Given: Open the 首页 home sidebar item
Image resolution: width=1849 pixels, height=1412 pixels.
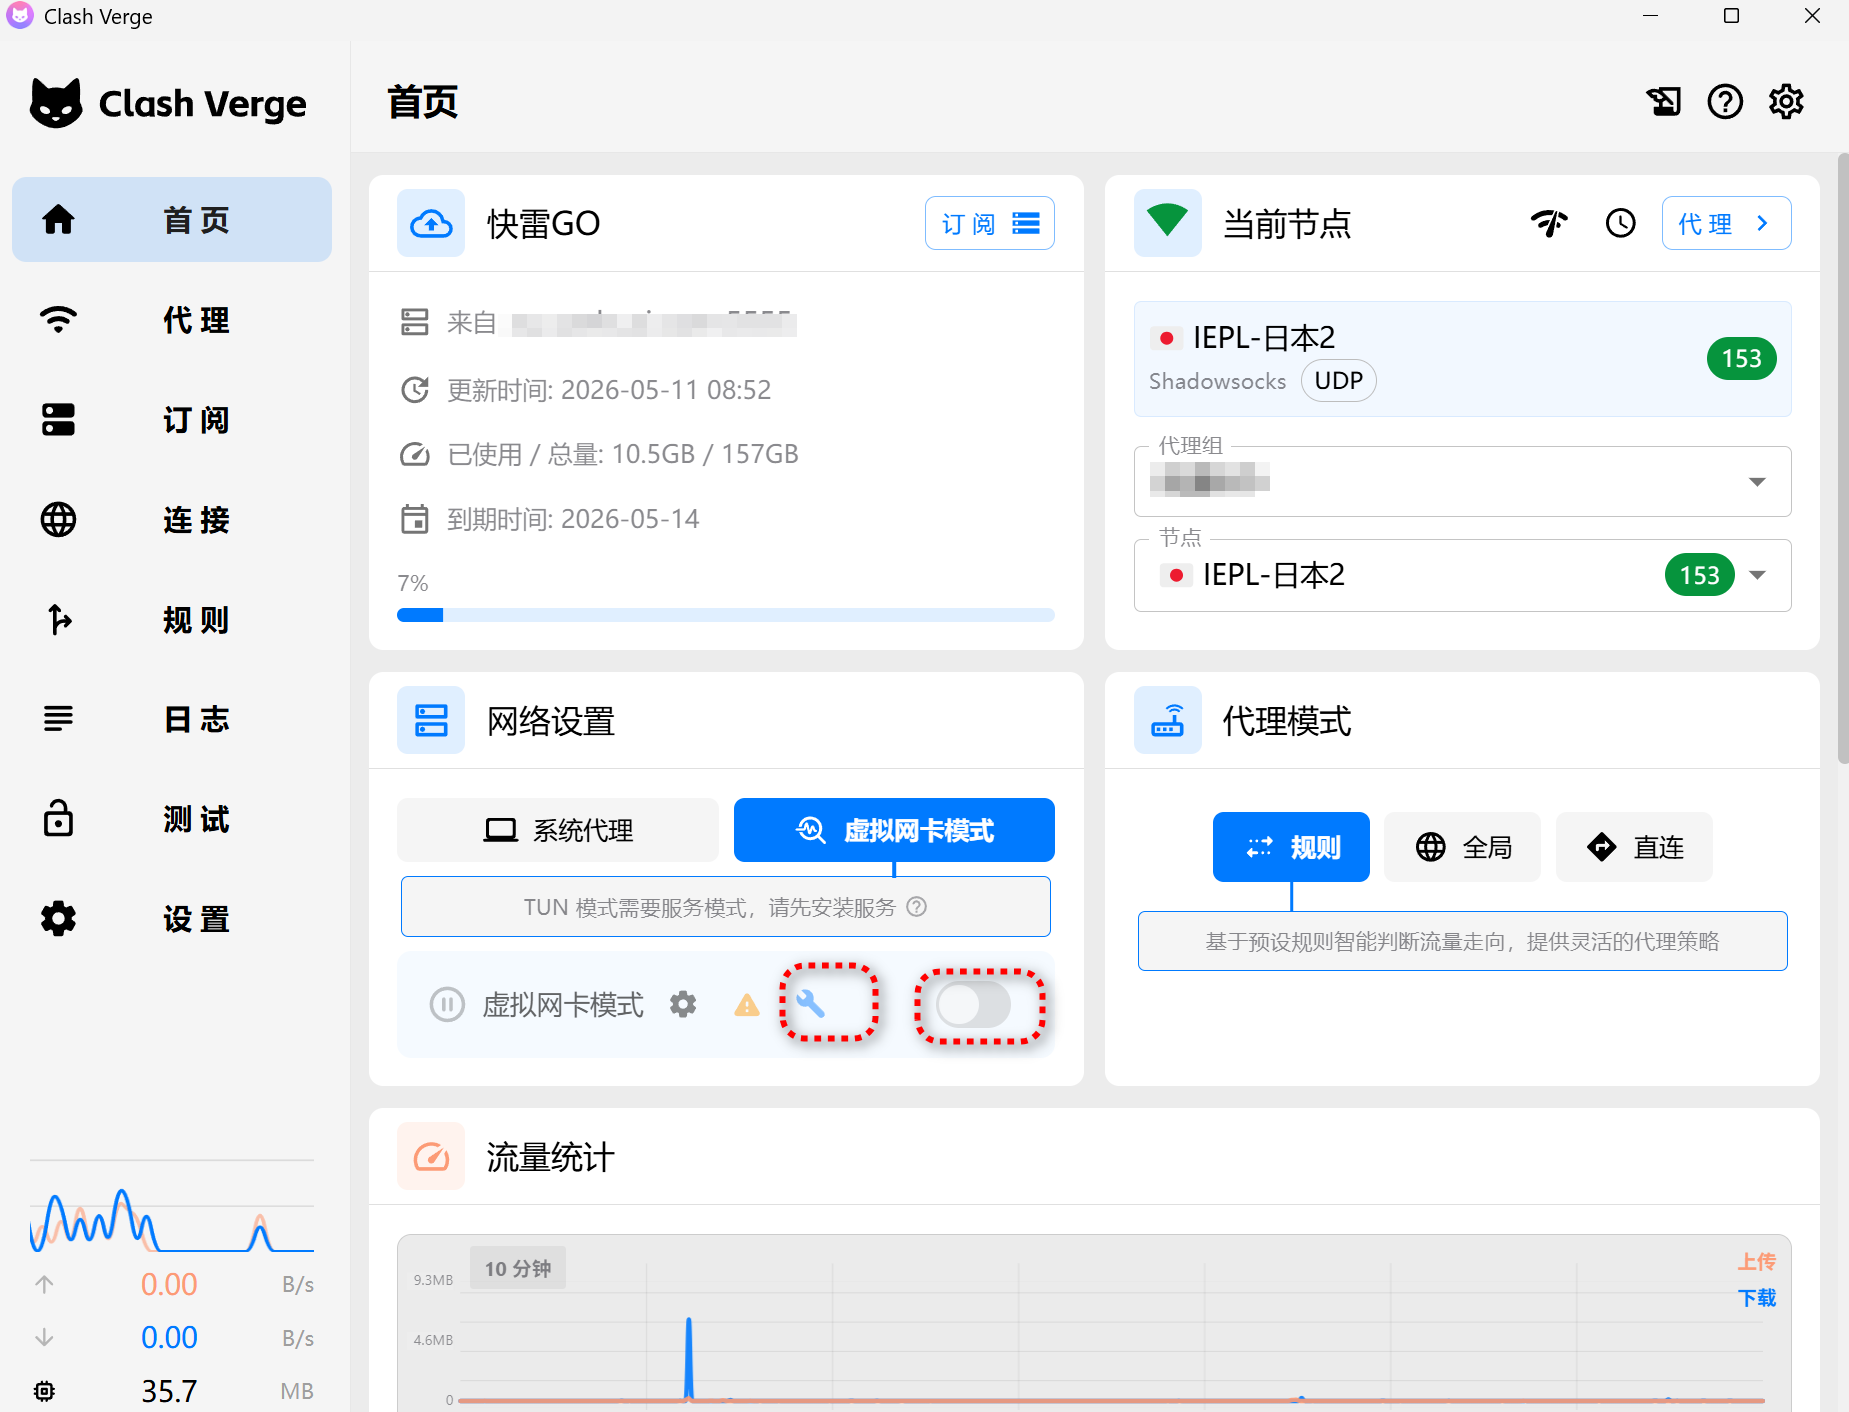Looking at the screenshot, I should 172,220.
